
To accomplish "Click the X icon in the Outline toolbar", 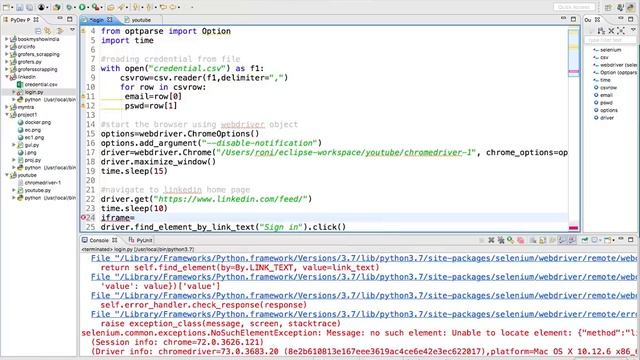I will [x=611, y=31].
